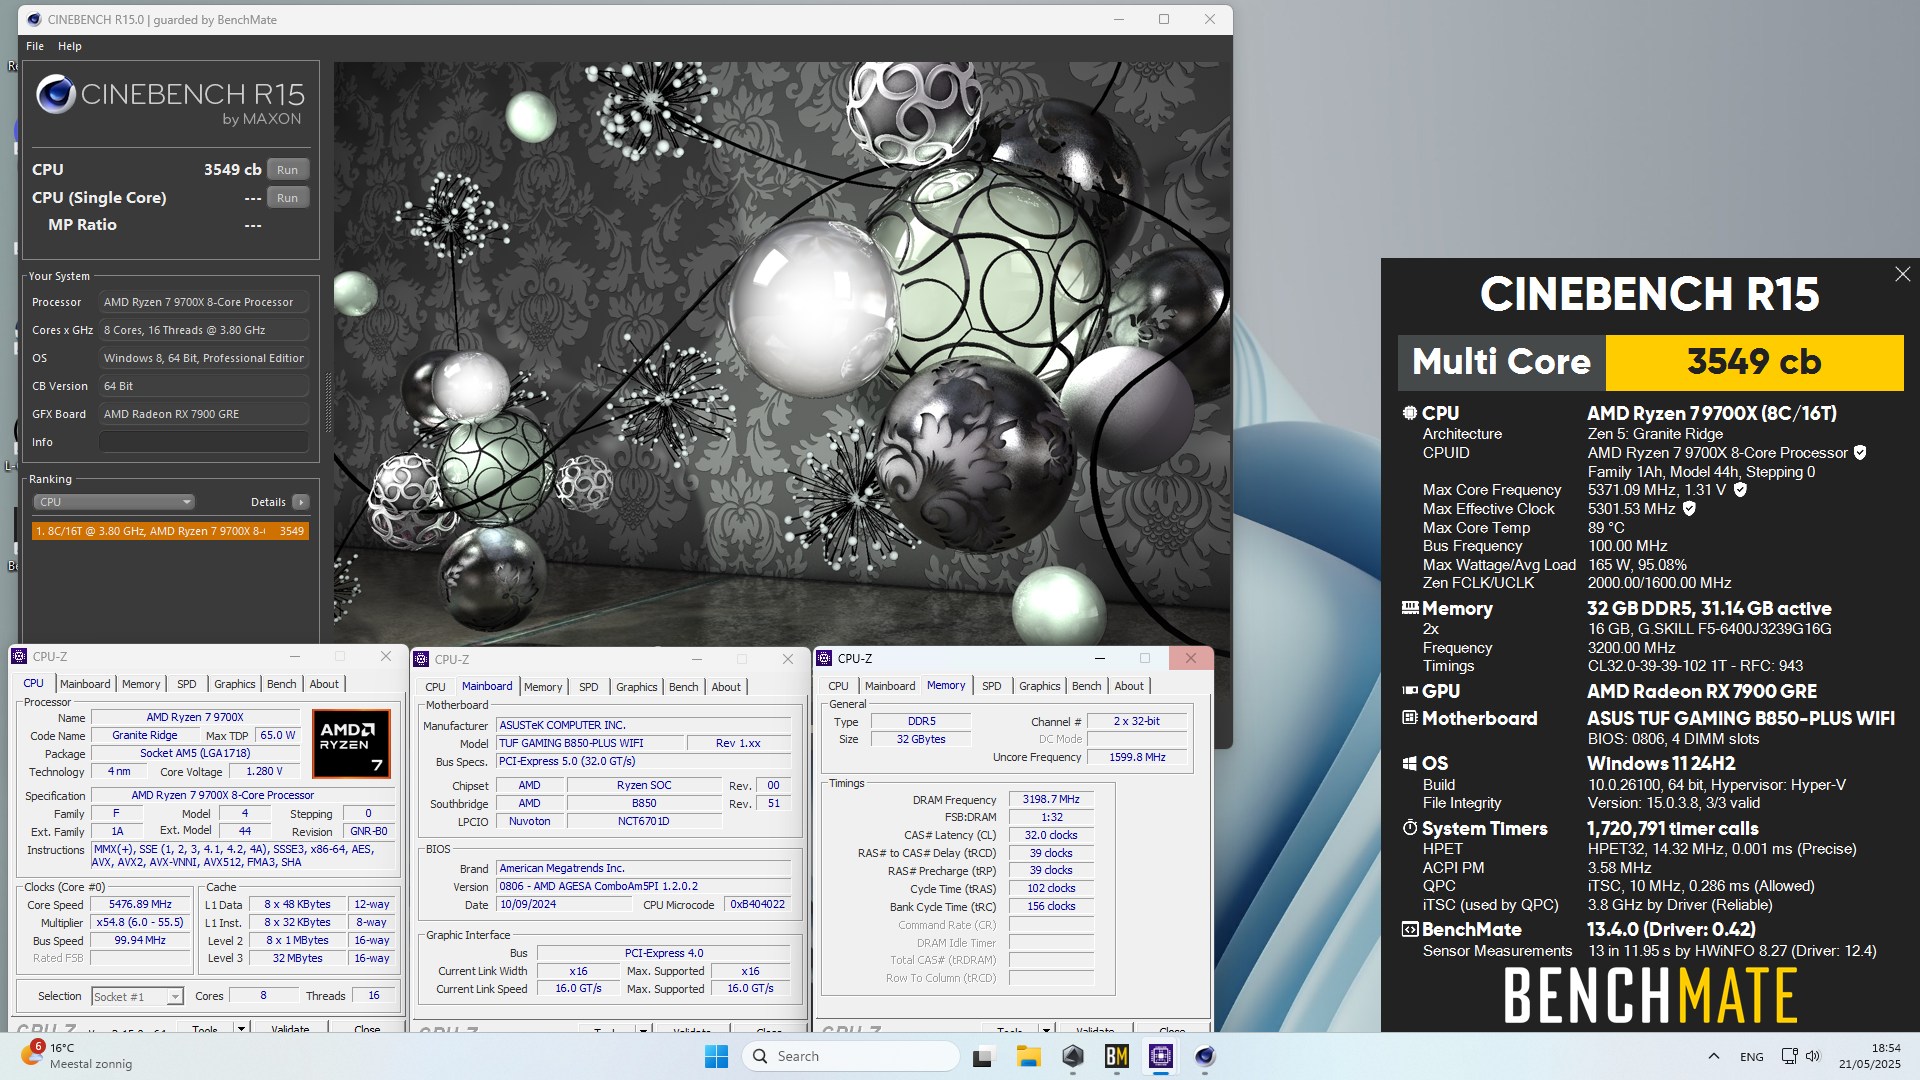The height and width of the screenshot is (1080, 1920).
Task: Open the SPD tab in the CPU-Z Mainboard window
Action: coord(588,687)
